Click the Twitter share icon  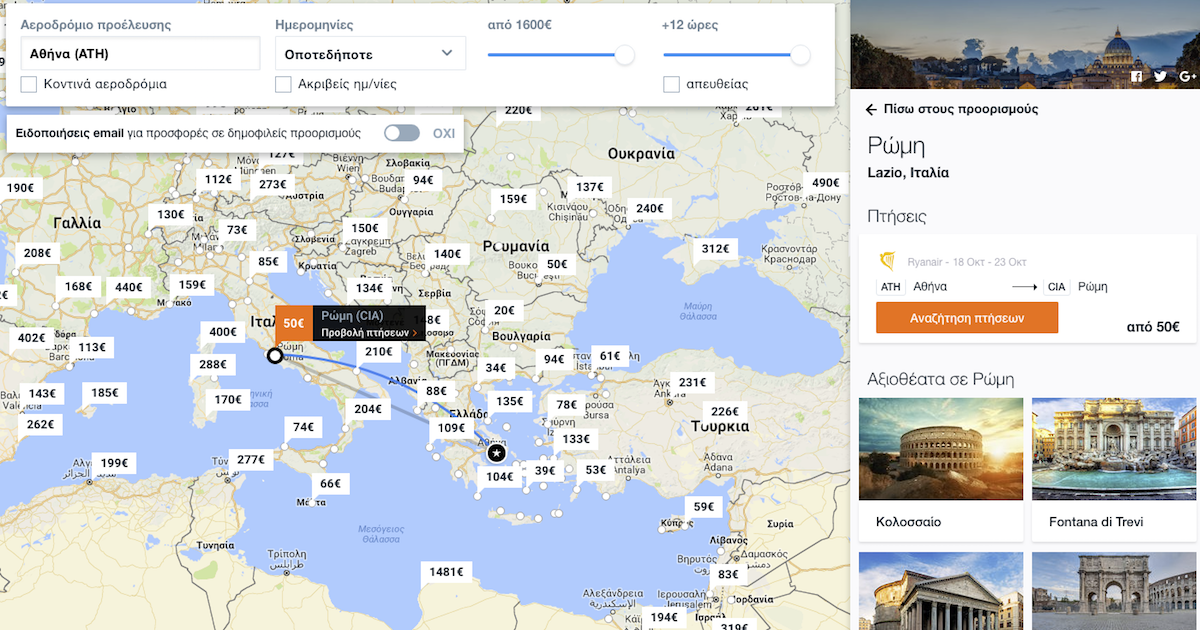(1160, 77)
